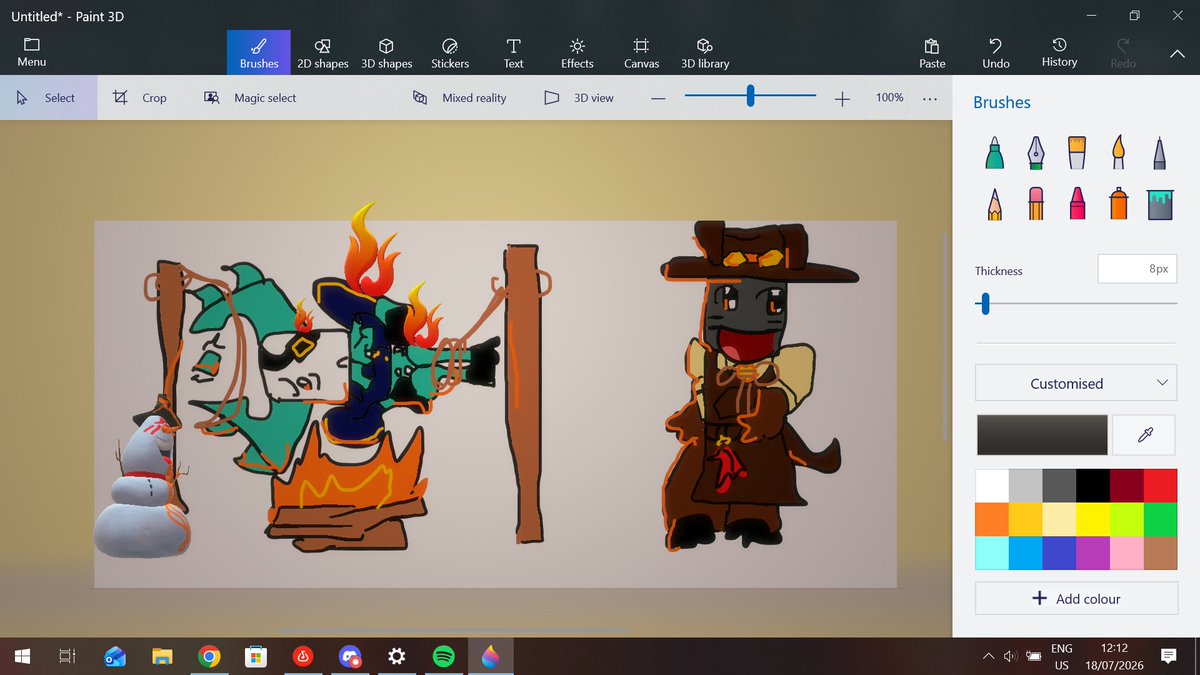Open the Menu folder
This screenshot has height=675, width=1200.
(31, 53)
